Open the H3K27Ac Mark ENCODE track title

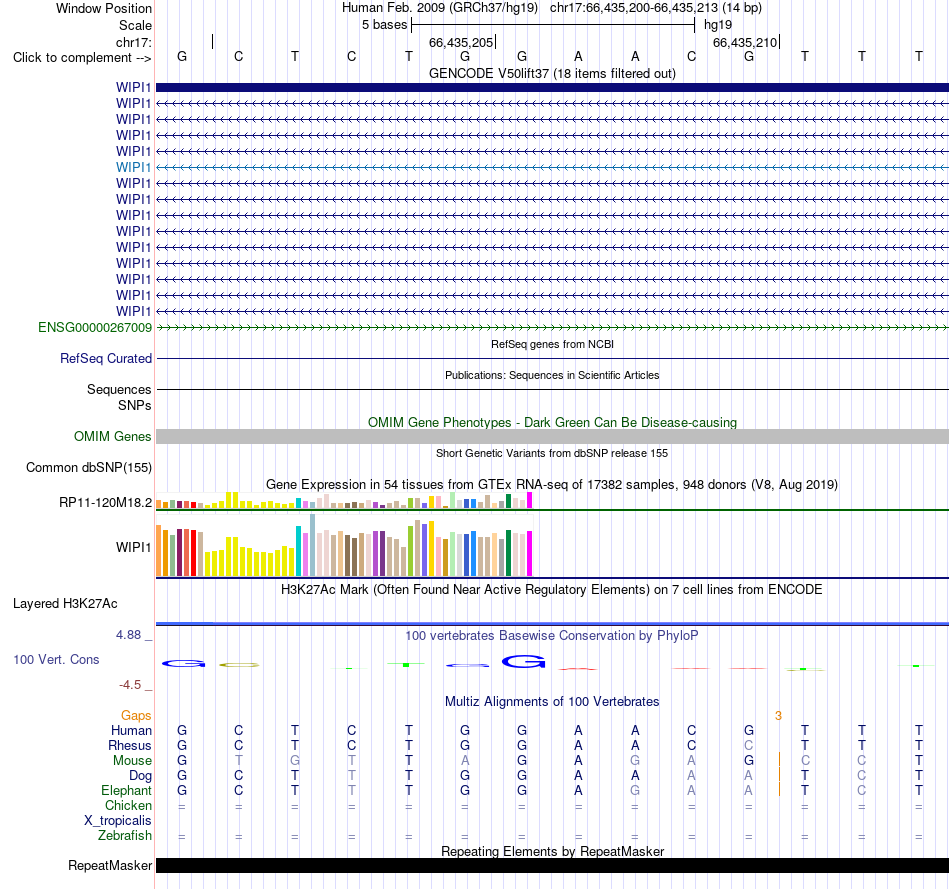(552, 590)
